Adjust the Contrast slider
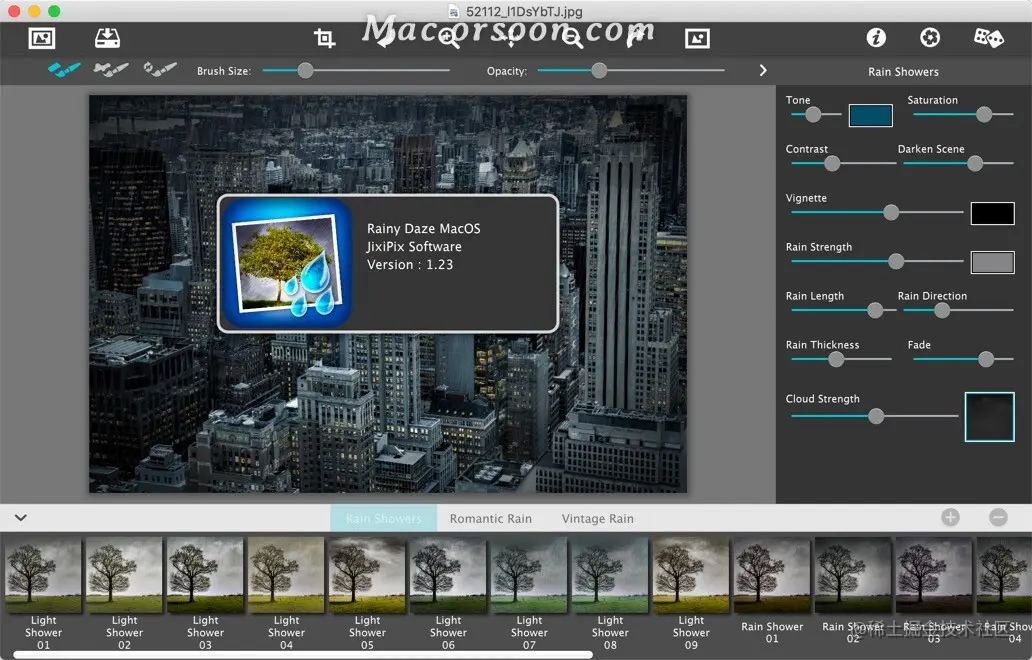Image resolution: width=1032 pixels, height=660 pixels. pyautogui.click(x=843, y=163)
